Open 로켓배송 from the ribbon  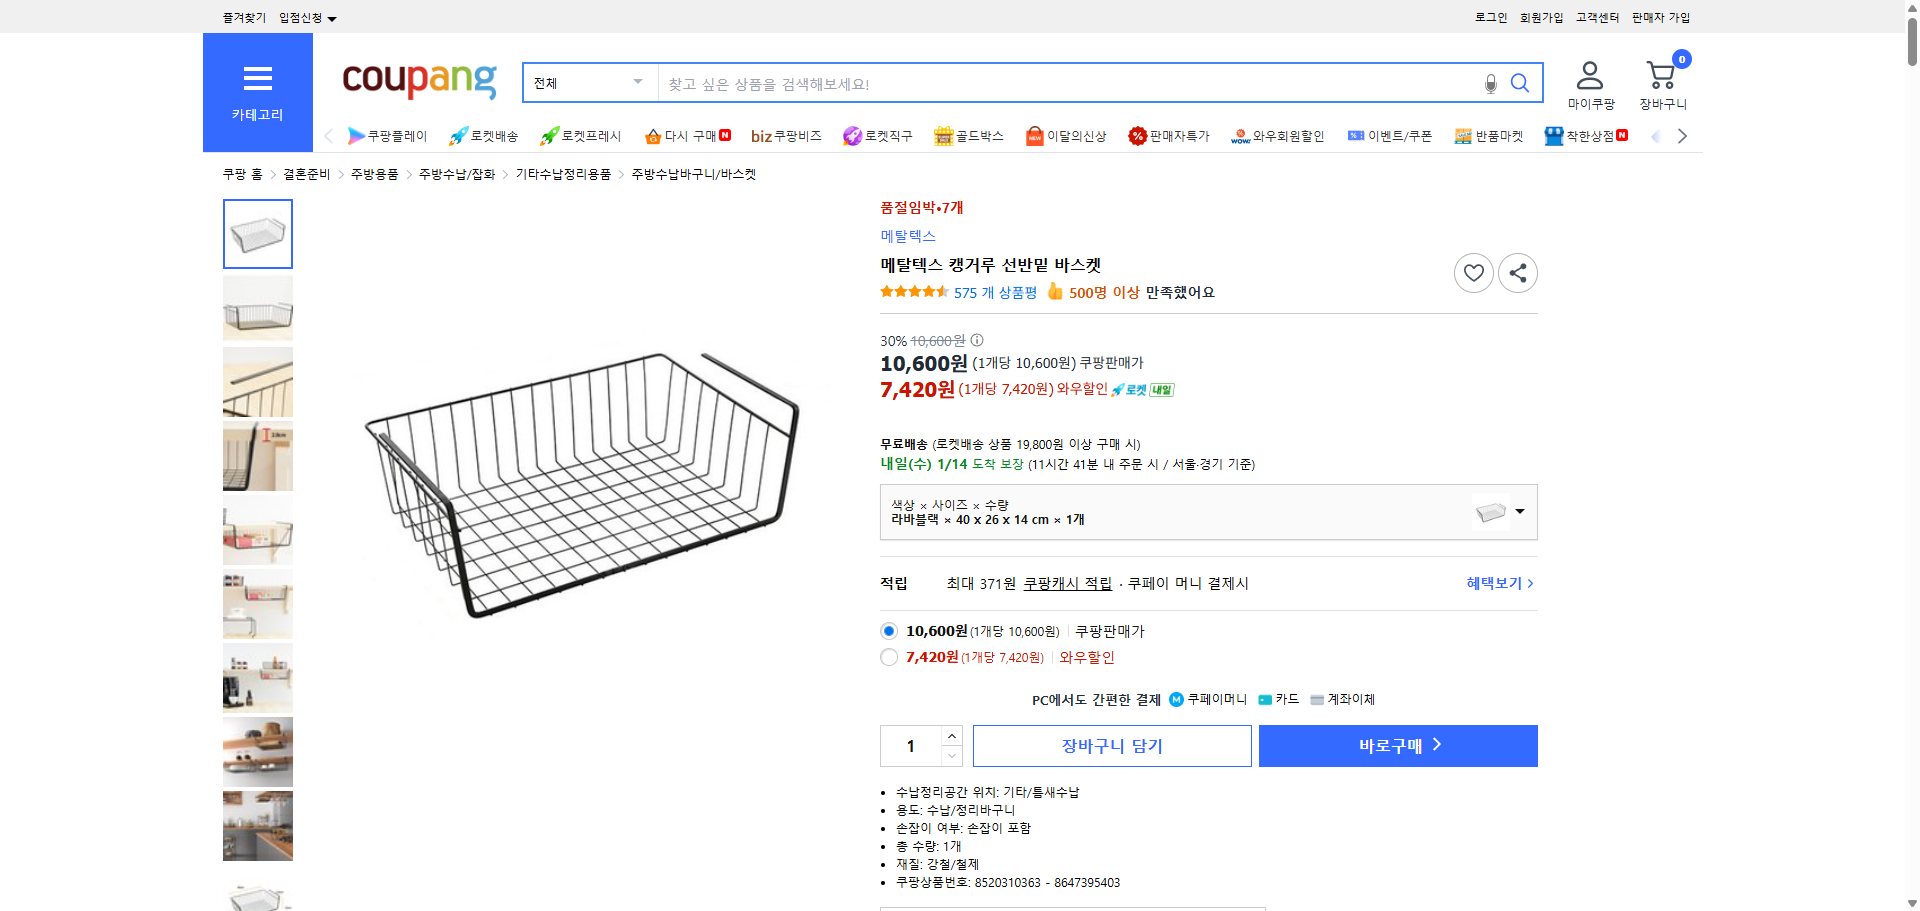485,136
